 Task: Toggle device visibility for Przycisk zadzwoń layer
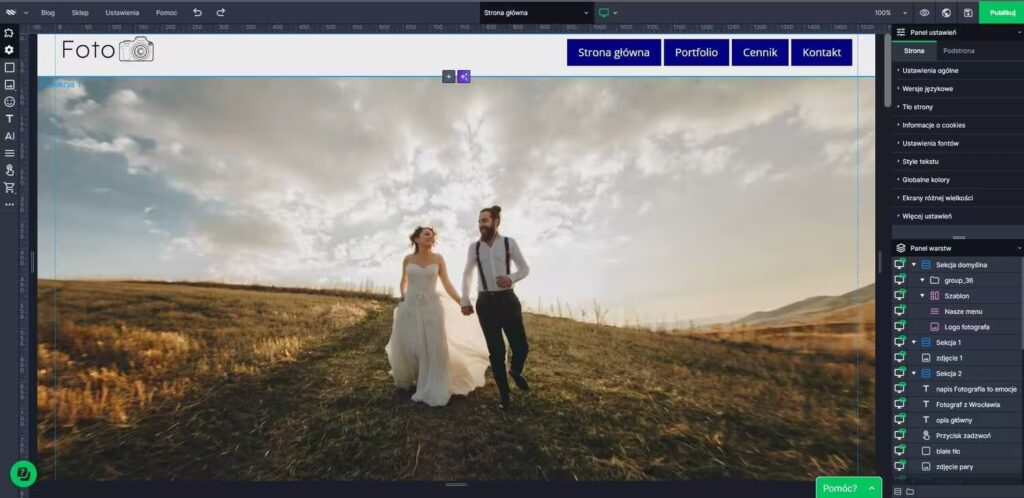point(900,435)
